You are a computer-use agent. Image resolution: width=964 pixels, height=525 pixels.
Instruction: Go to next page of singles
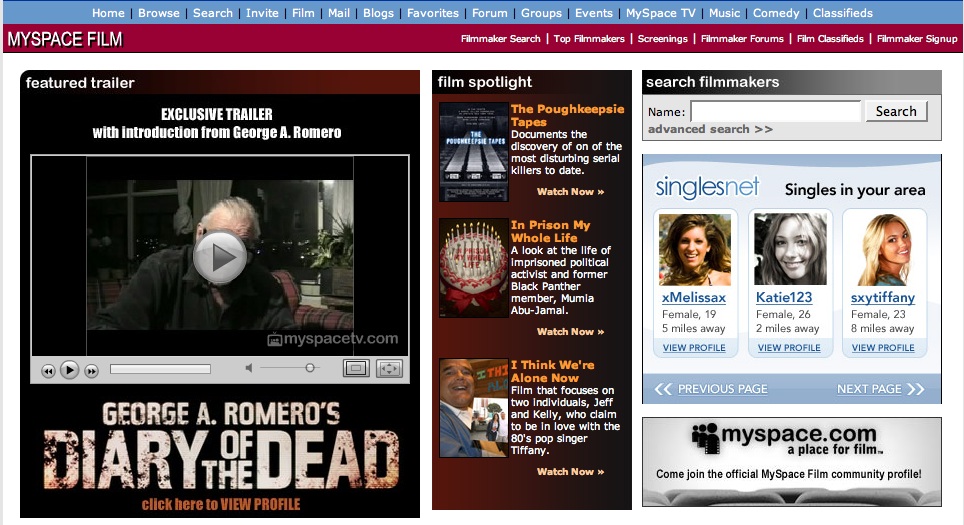(x=880, y=389)
